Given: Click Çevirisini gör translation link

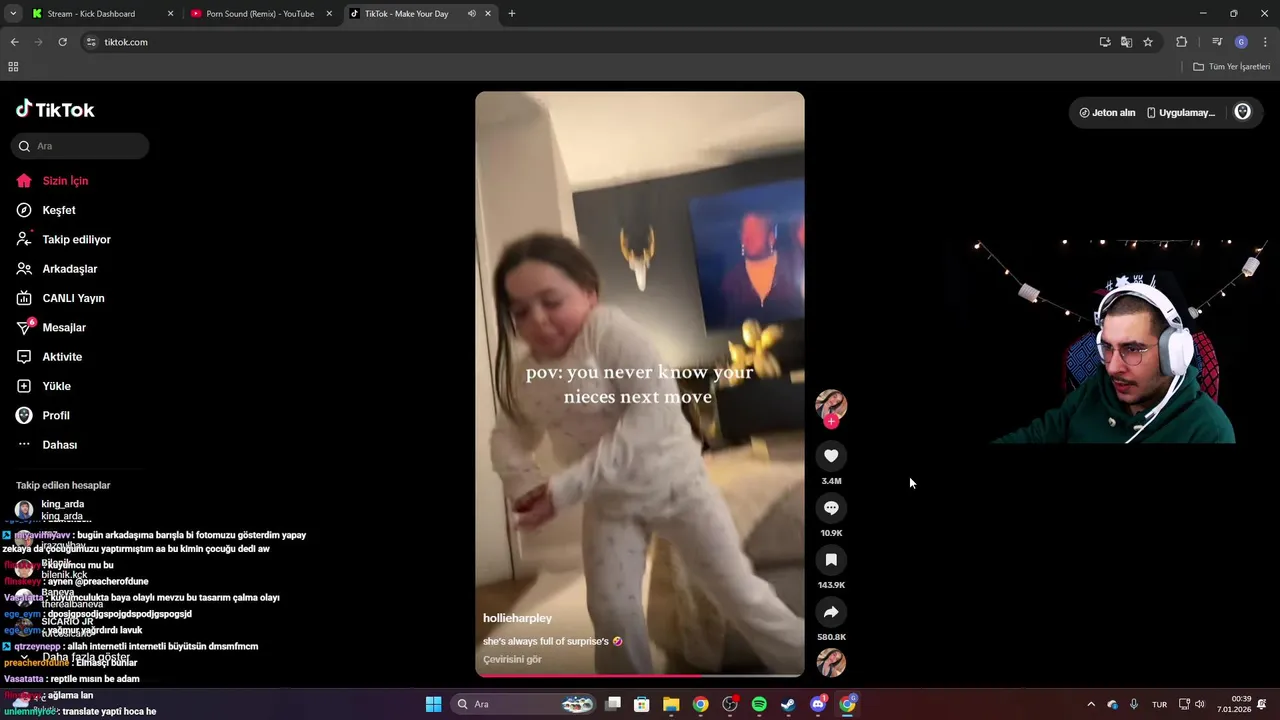Looking at the screenshot, I should (x=512, y=659).
